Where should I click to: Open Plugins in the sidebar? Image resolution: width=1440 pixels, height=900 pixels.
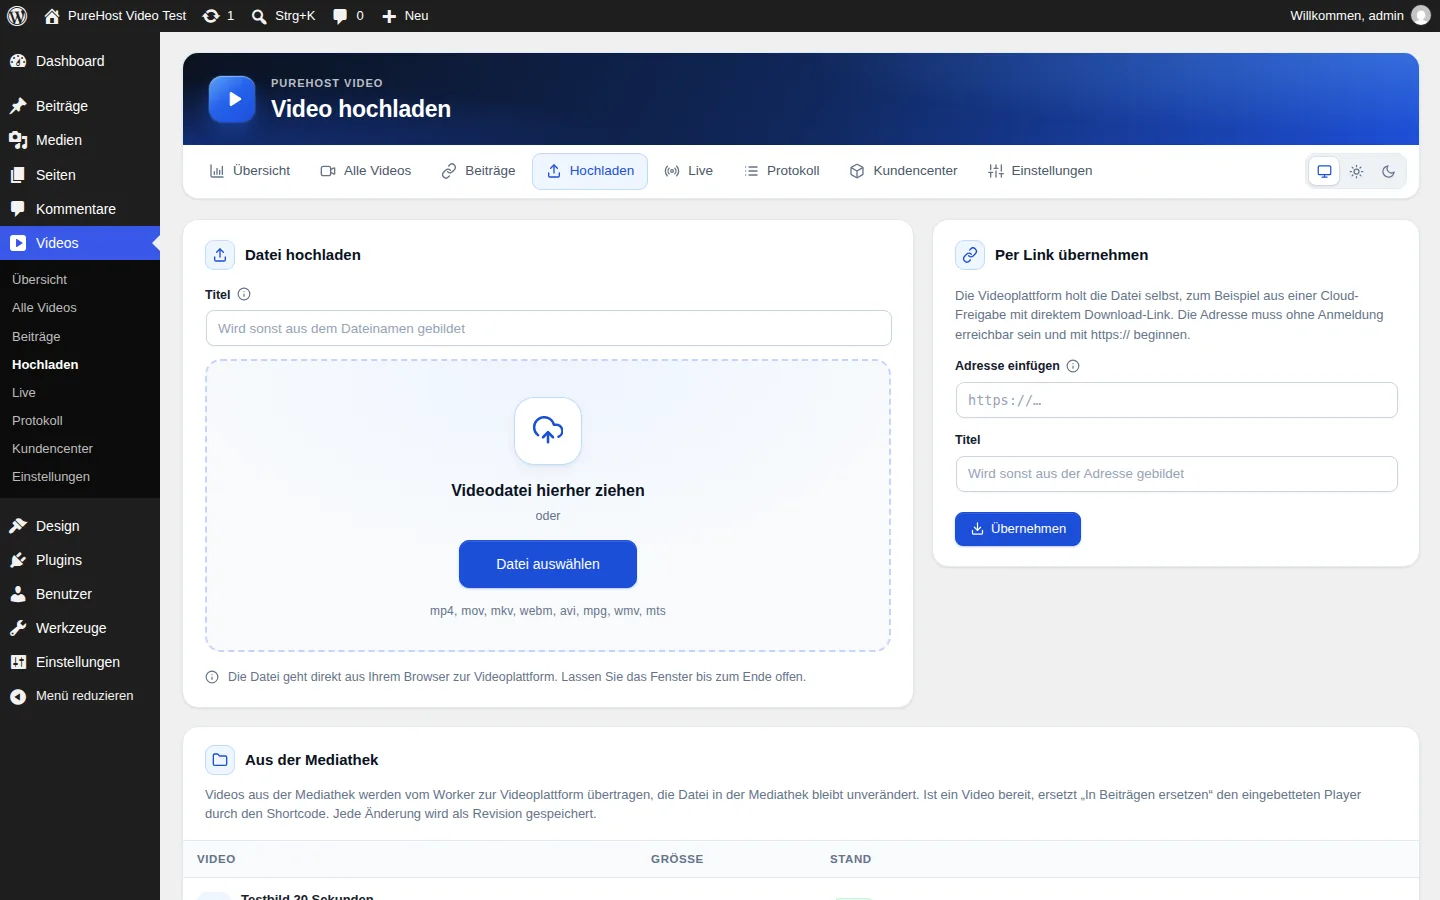click(x=80, y=560)
